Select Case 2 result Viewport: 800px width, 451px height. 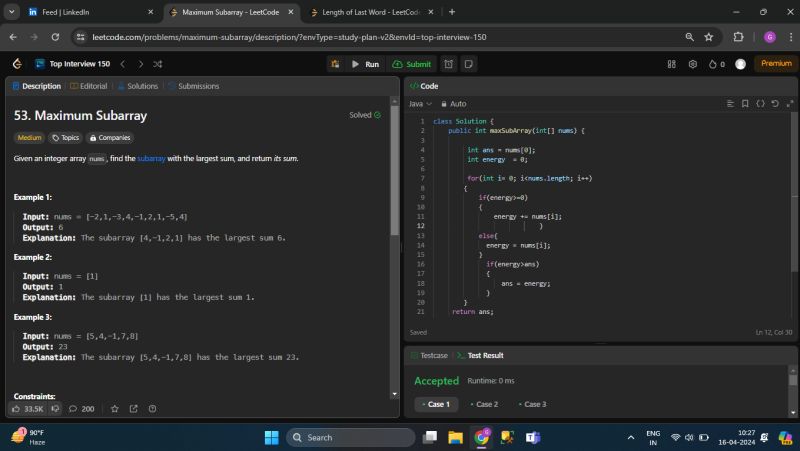coord(484,404)
